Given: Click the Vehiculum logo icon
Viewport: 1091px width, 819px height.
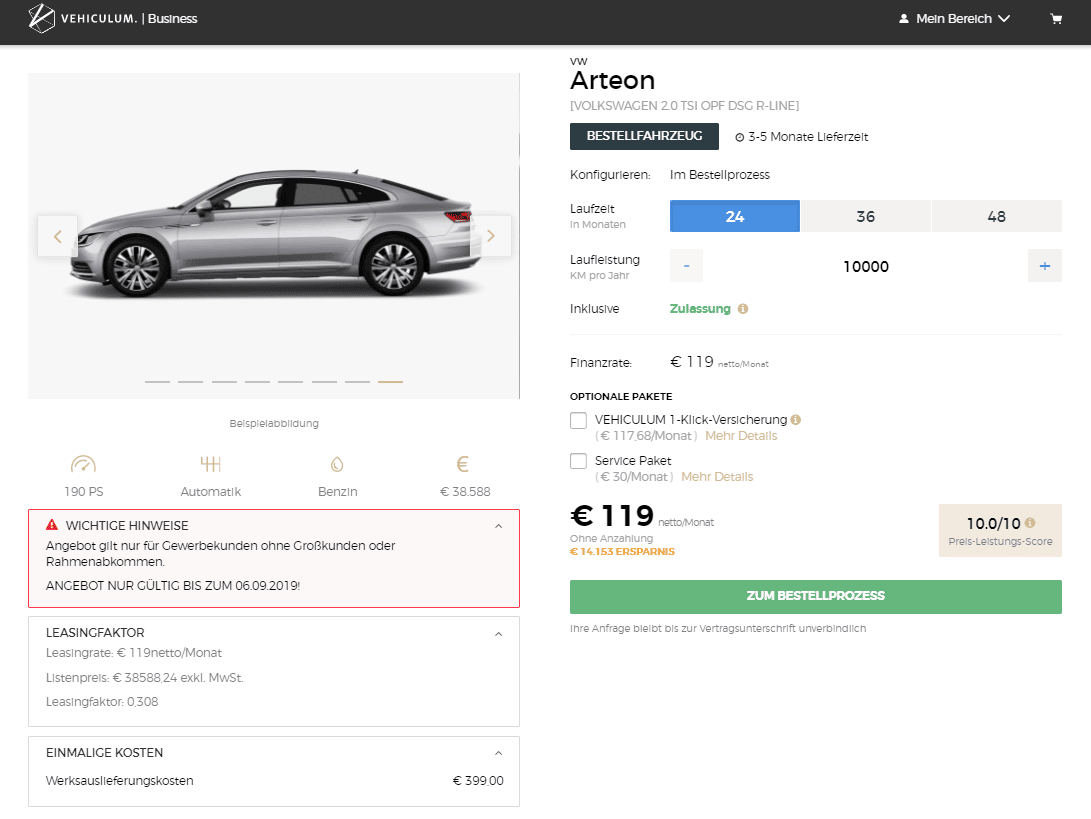Looking at the screenshot, I should (41, 18).
